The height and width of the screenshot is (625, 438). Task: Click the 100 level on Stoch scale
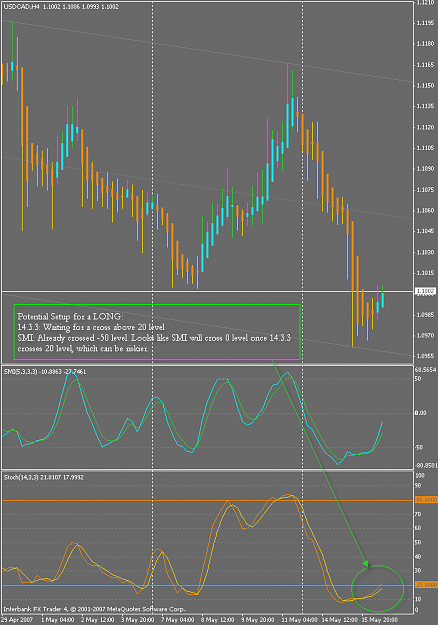pyautogui.click(x=420, y=476)
